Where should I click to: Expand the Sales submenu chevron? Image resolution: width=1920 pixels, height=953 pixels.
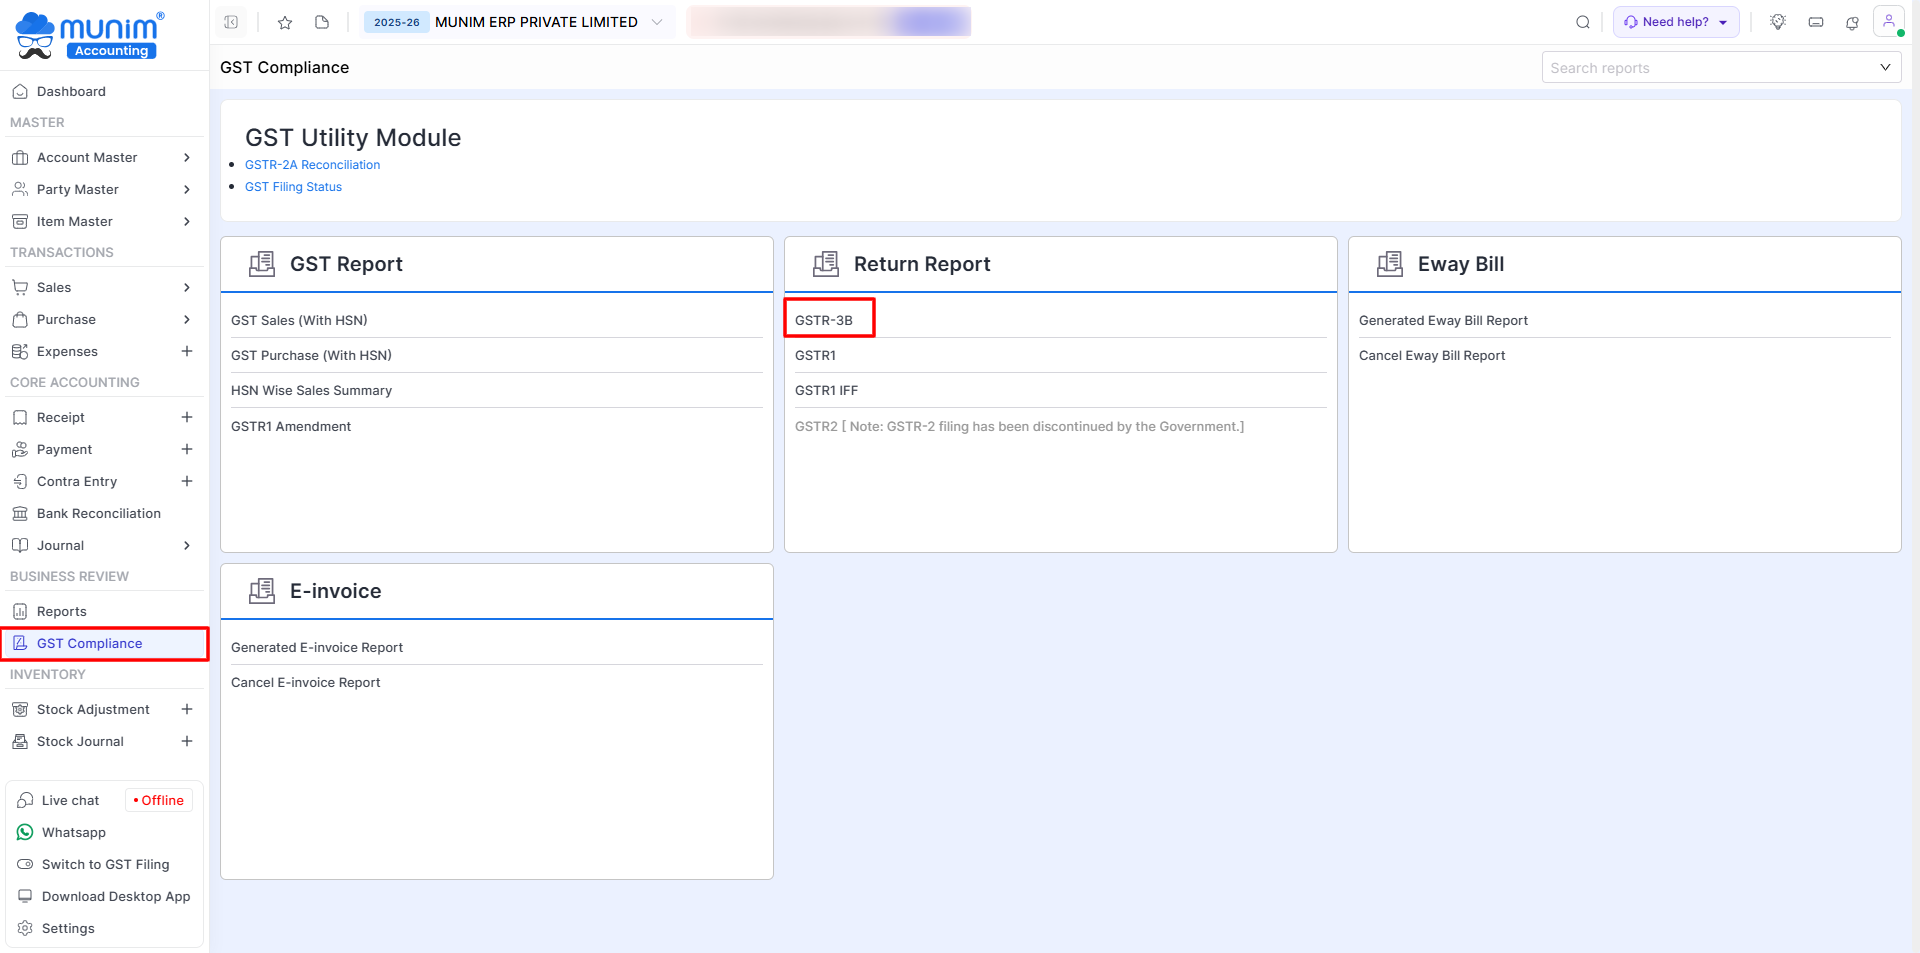(187, 287)
